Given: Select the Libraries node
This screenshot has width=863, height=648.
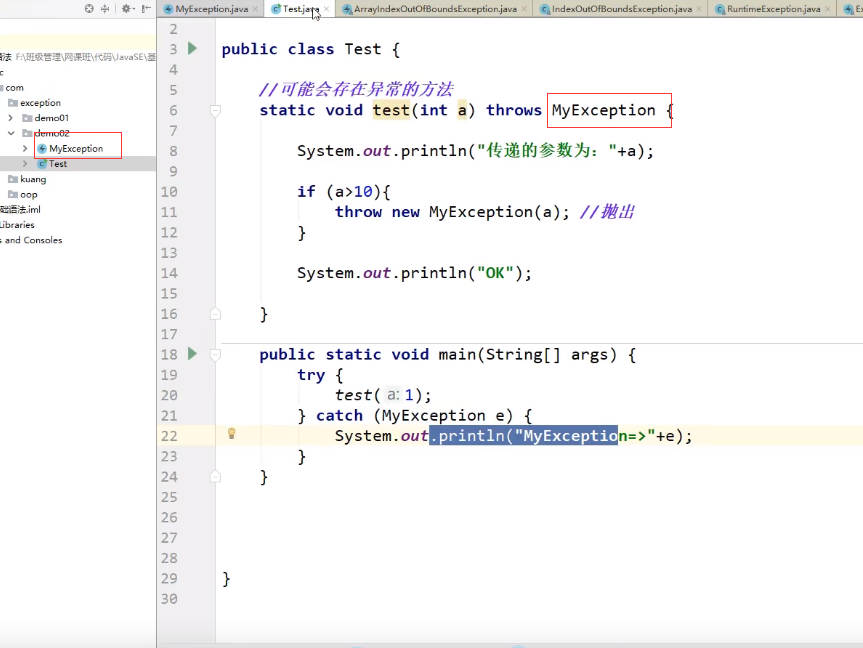Looking at the screenshot, I should click(17, 225).
